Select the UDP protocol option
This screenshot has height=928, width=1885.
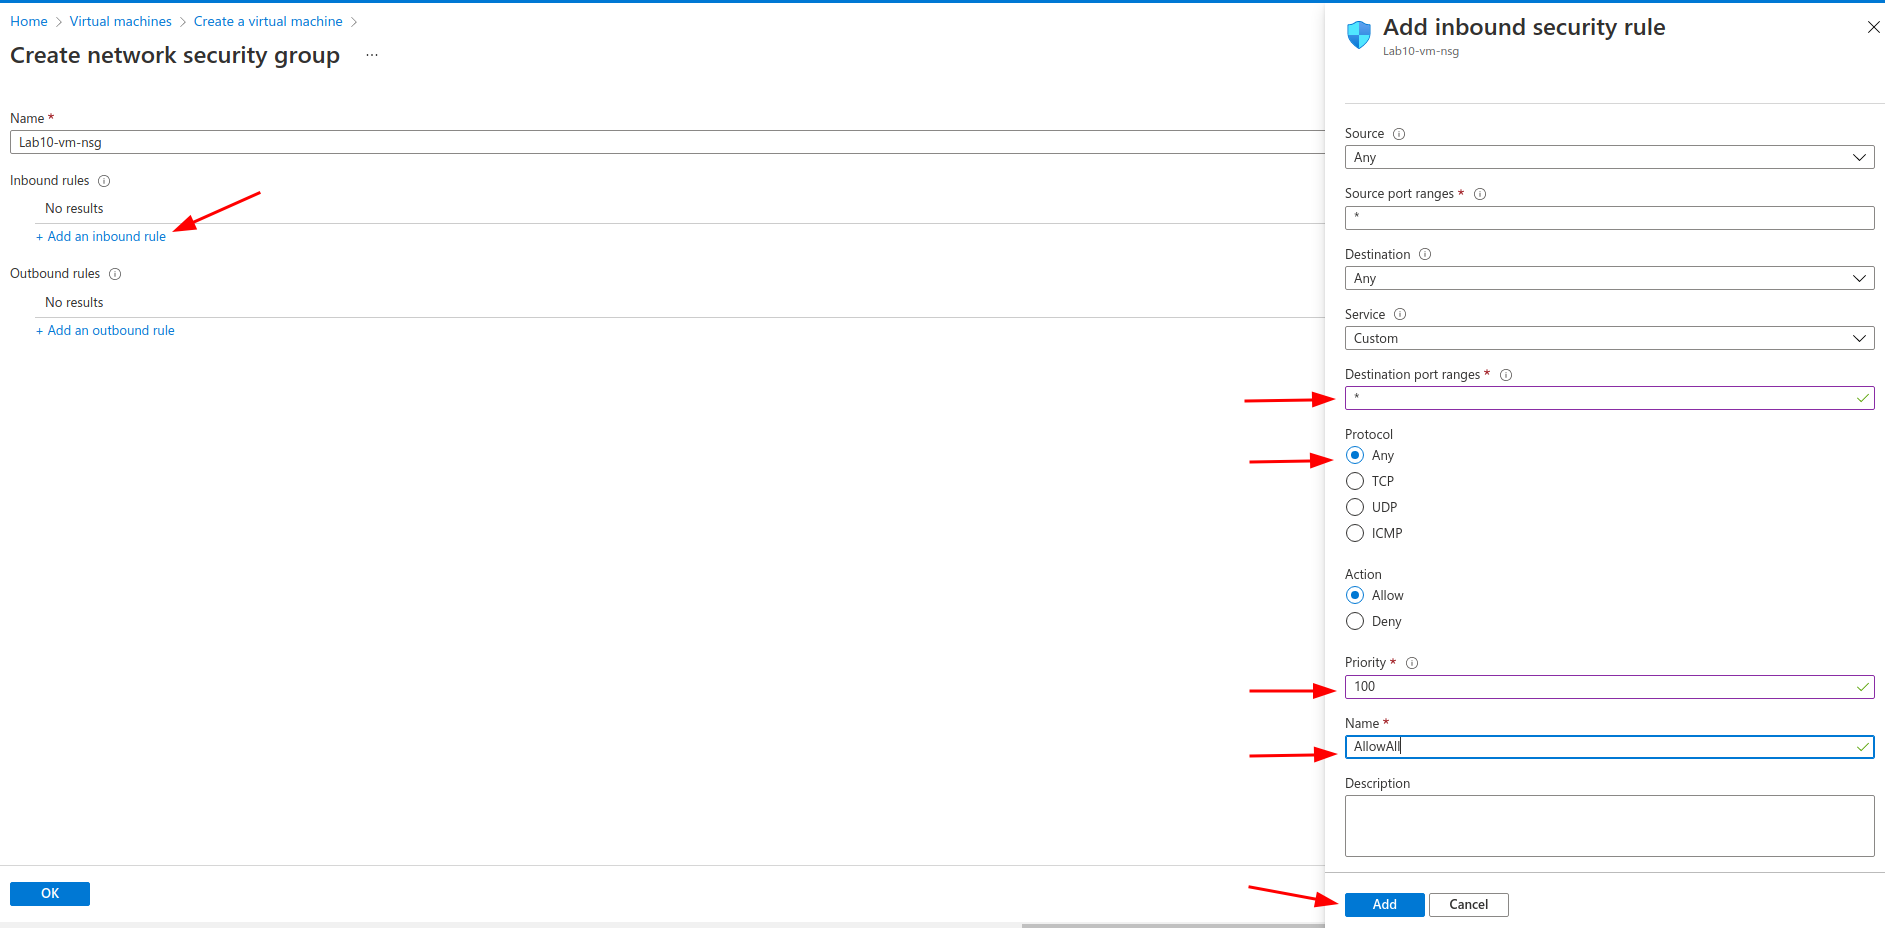coord(1355,507)
